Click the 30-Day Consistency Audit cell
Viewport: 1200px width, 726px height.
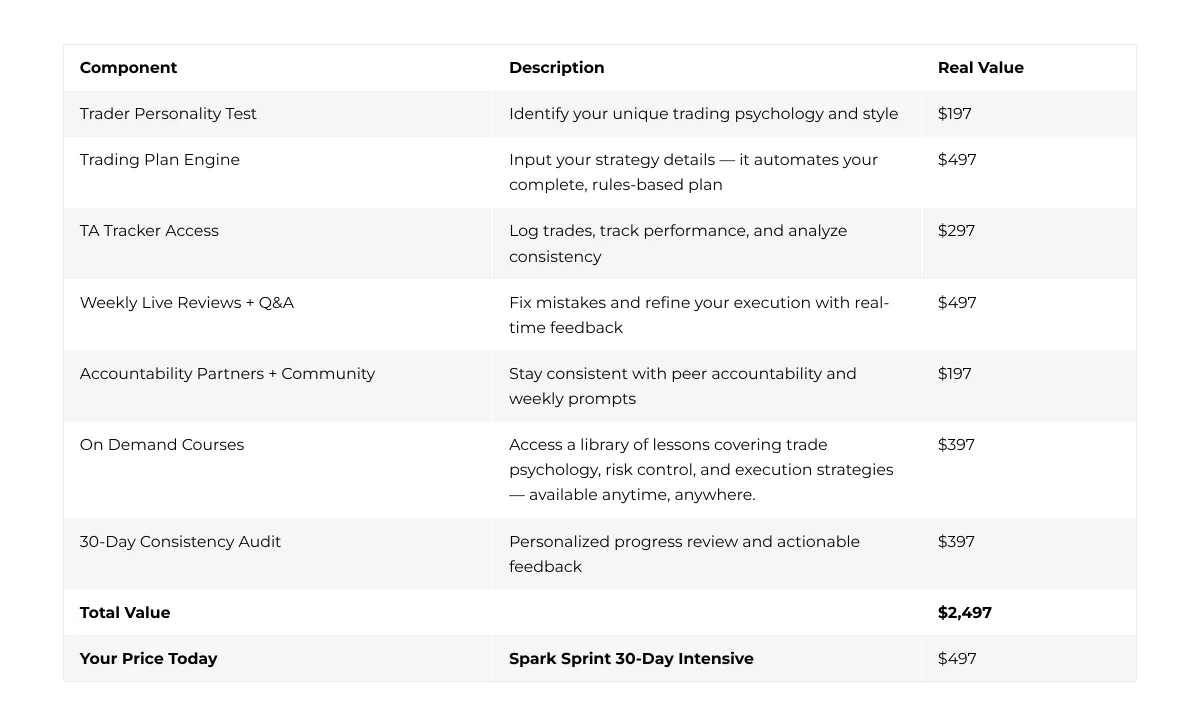180,542
